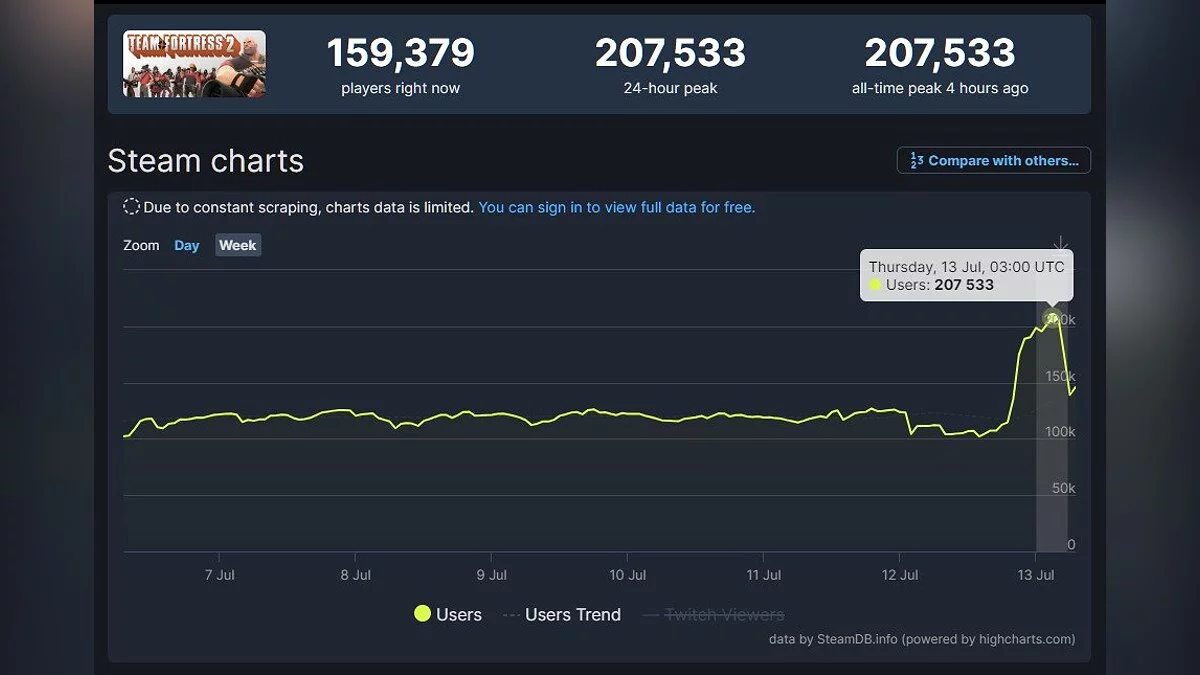Enable the Twitch Viewers legend series
The width and height of the screenshot is (1200, 675).
click(x=713, y=614)
